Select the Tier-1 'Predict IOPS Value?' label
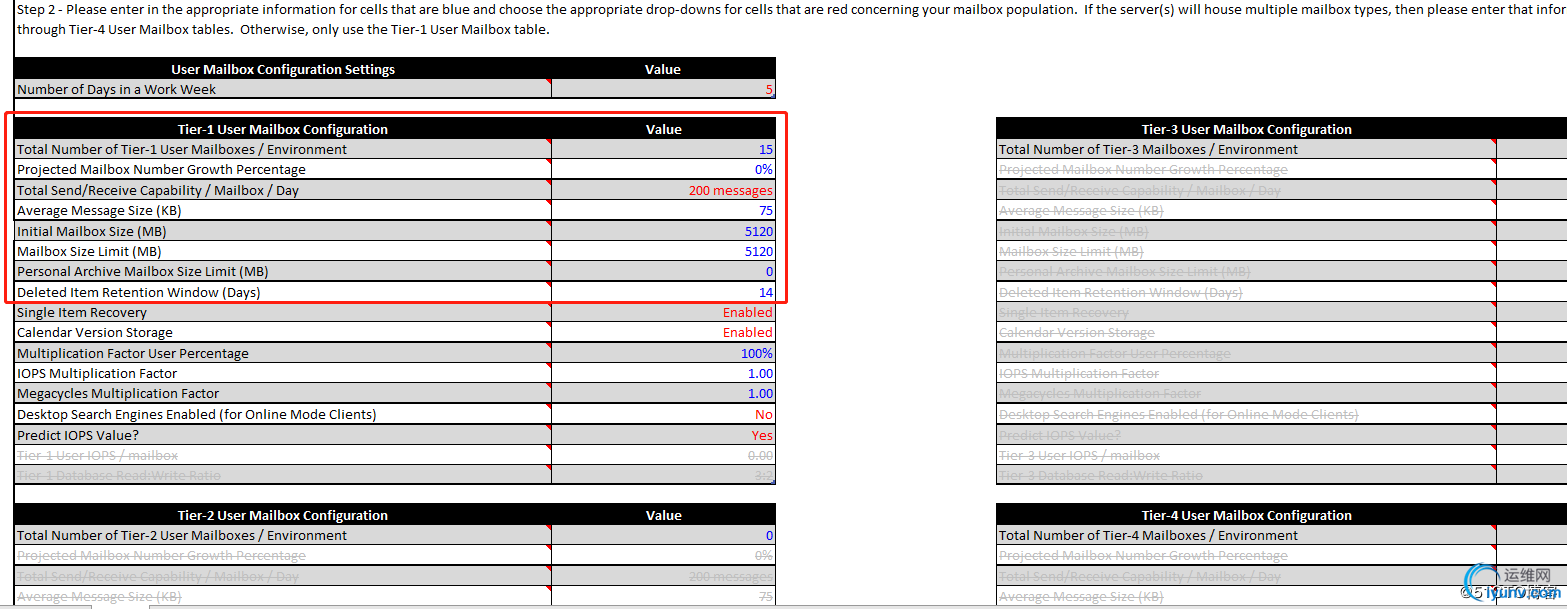Screen dimensions: 1567x609 (78, 436)
